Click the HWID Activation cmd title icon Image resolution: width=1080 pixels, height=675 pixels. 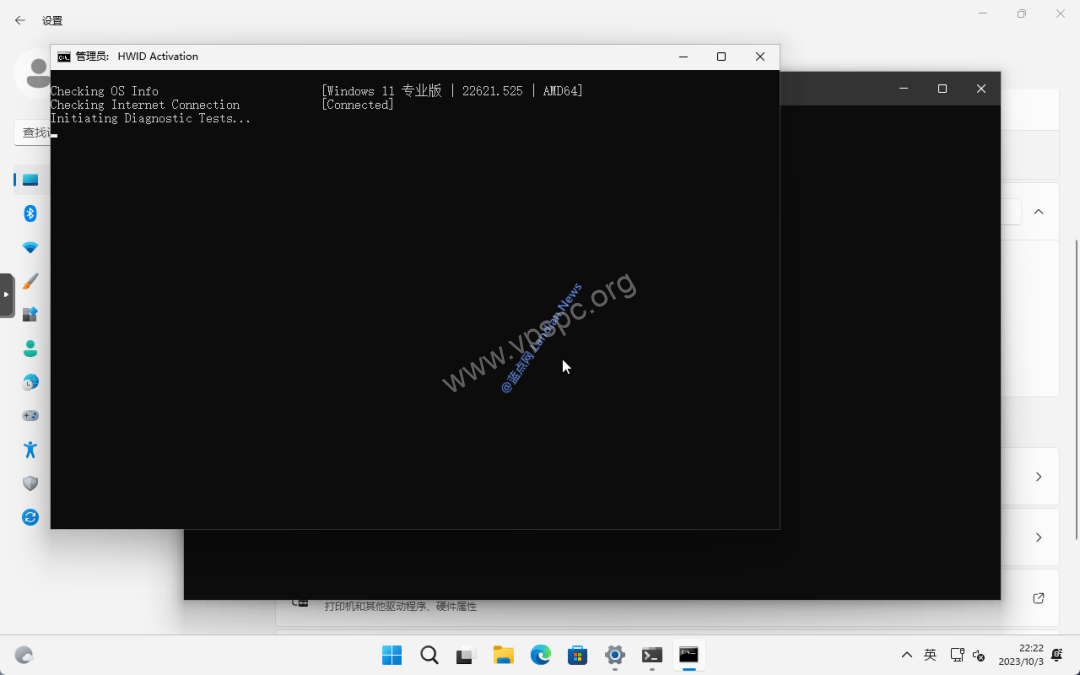pyautogui.click(x=63, y=56)
